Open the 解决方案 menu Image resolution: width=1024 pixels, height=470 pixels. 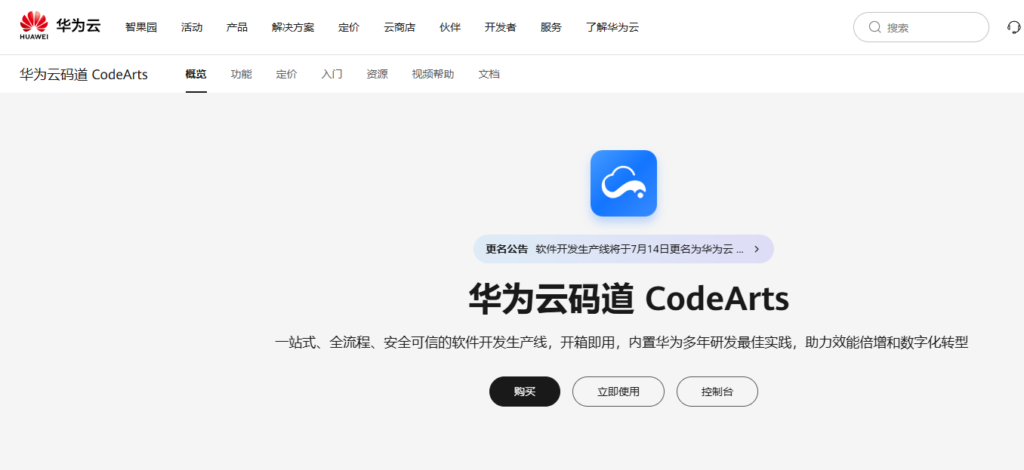pyautogui.click(x=293, y=27)
